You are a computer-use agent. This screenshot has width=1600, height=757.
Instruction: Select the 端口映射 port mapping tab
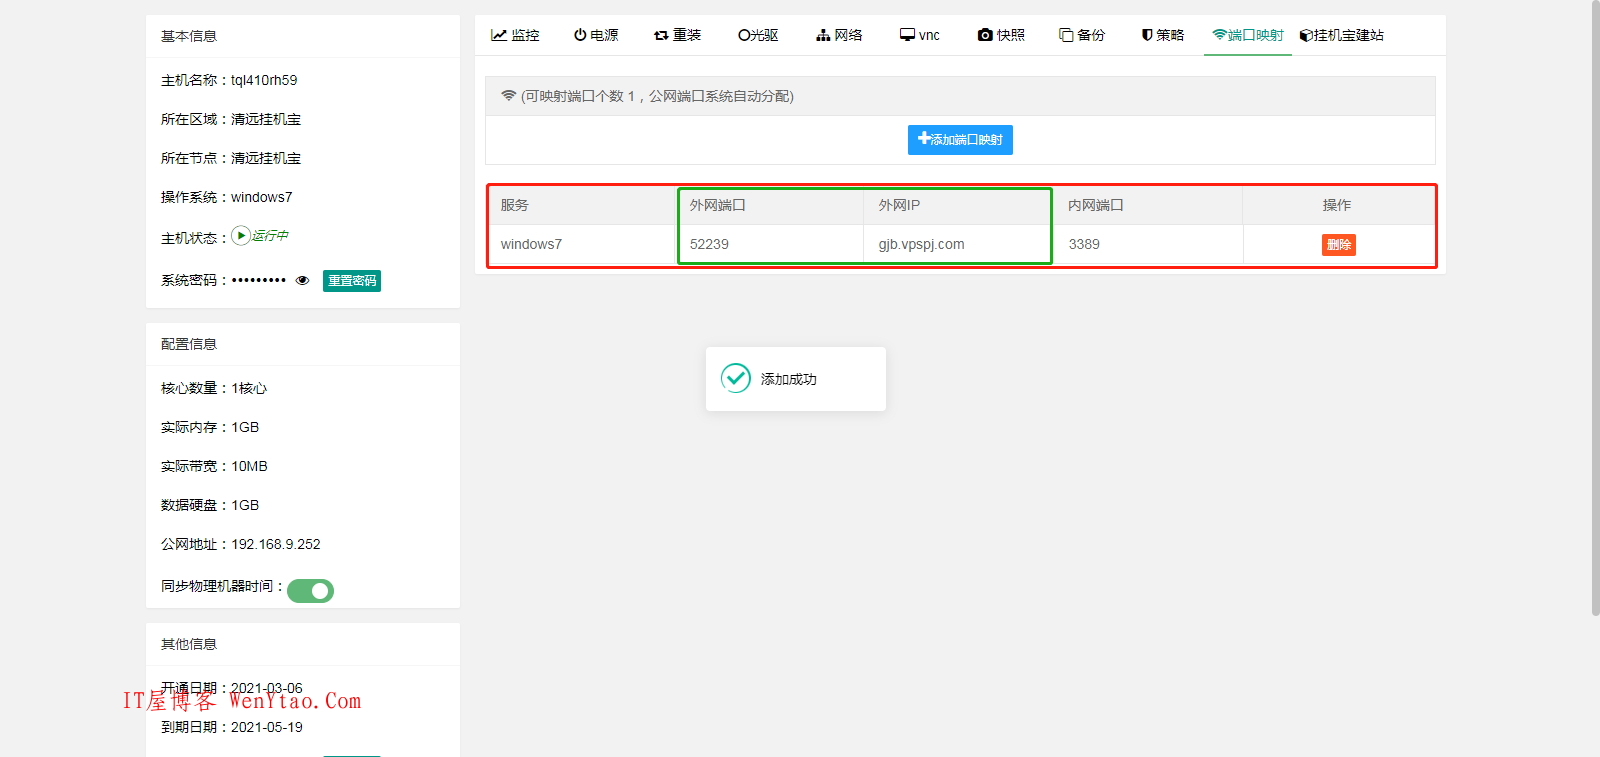[1248, 35]
